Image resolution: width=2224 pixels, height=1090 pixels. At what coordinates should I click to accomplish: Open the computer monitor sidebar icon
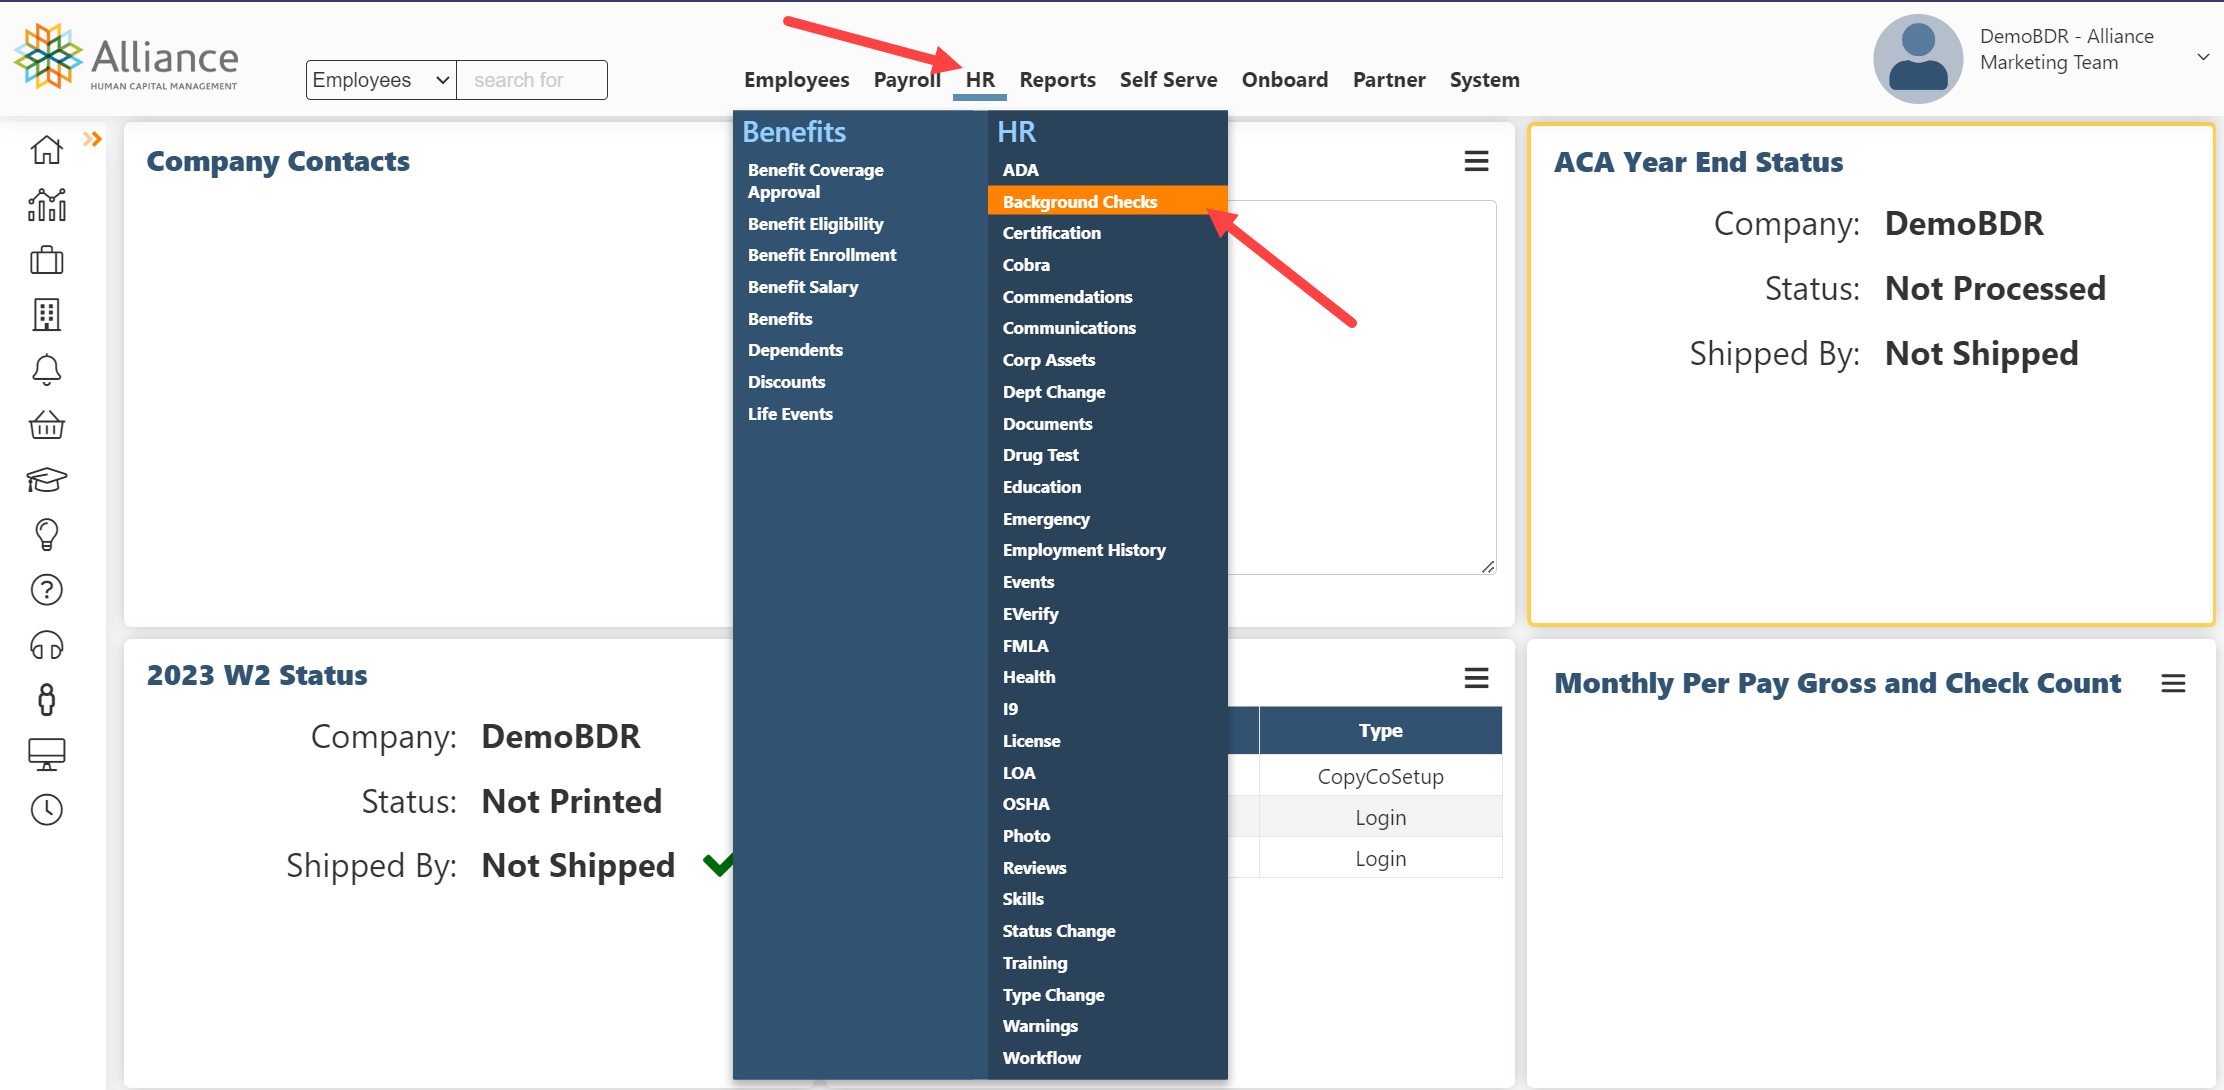point(47,754)
